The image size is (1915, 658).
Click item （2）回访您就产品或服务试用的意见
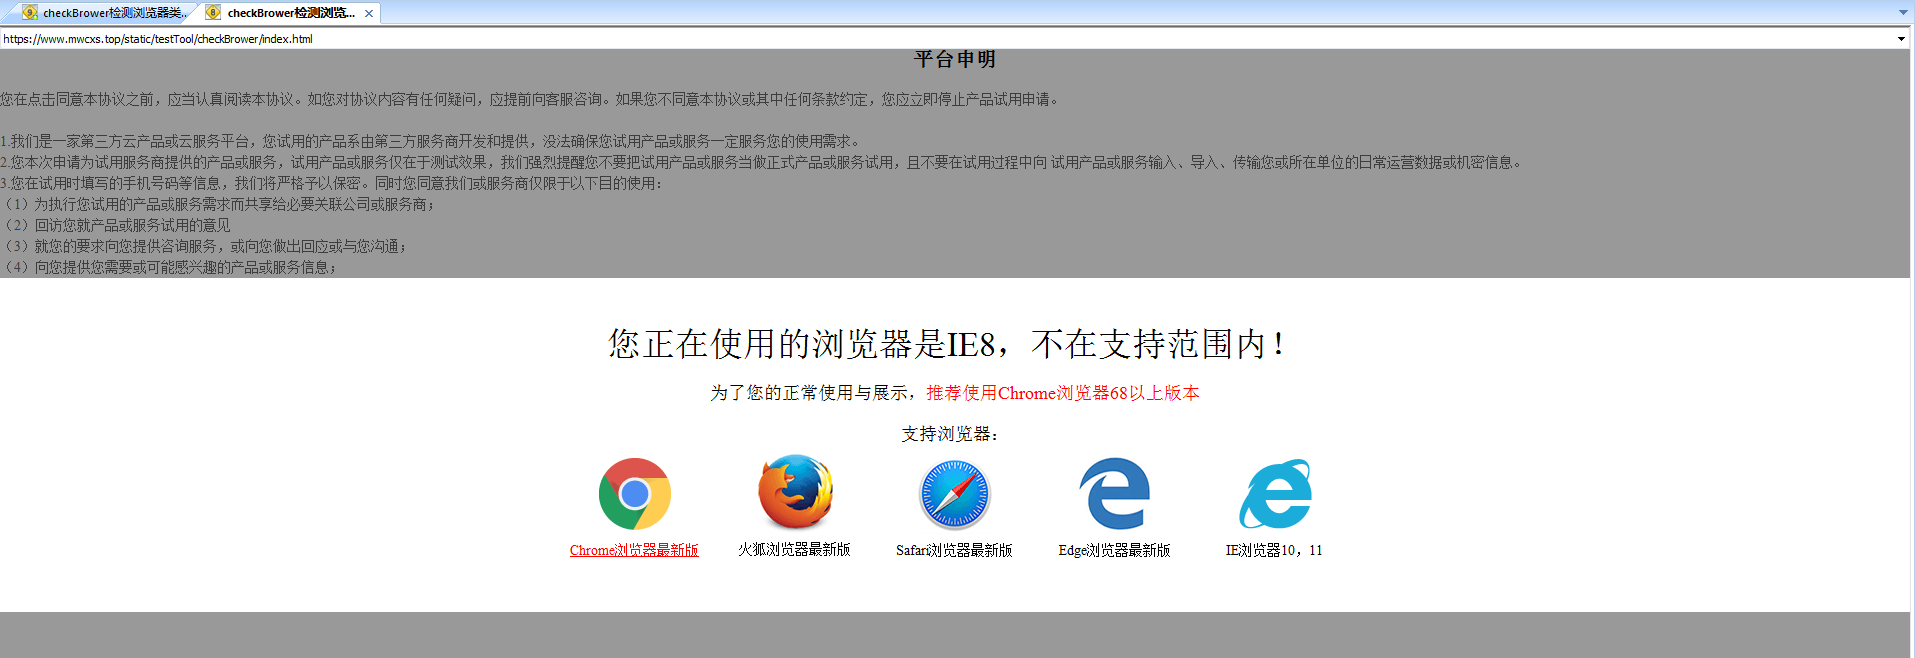[x=116, y=225]
